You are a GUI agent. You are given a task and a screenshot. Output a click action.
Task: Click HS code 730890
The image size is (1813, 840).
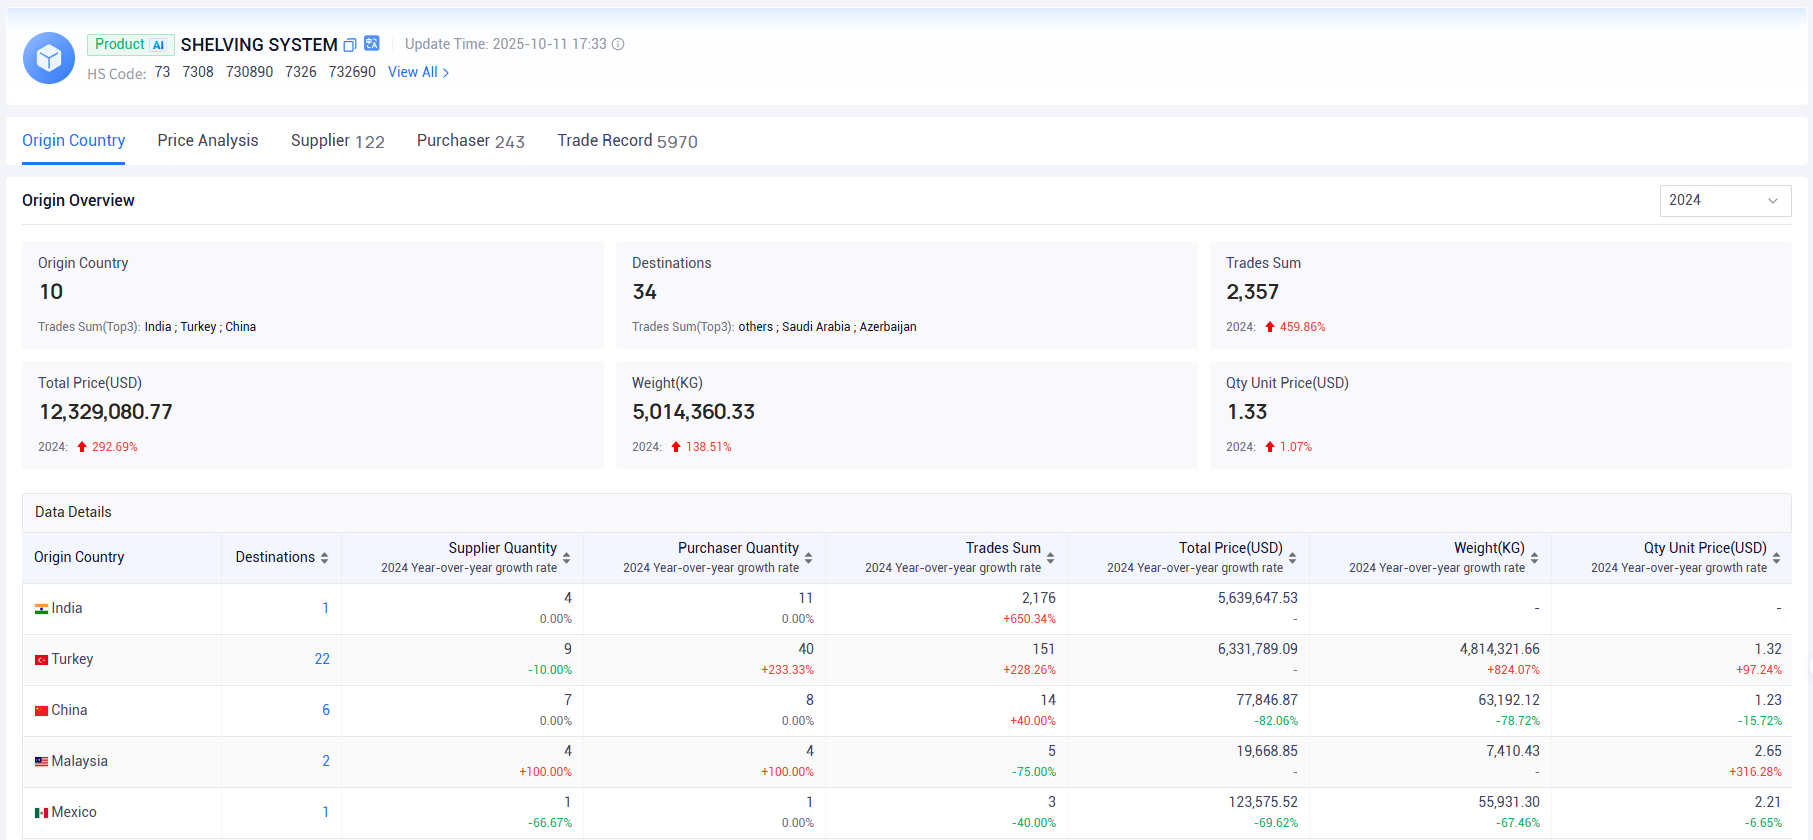(x=249, y=72)
